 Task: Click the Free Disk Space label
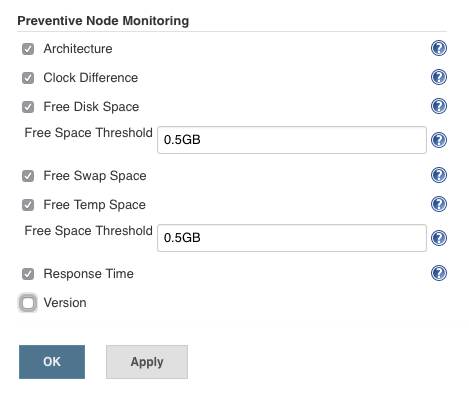[91, 107]
